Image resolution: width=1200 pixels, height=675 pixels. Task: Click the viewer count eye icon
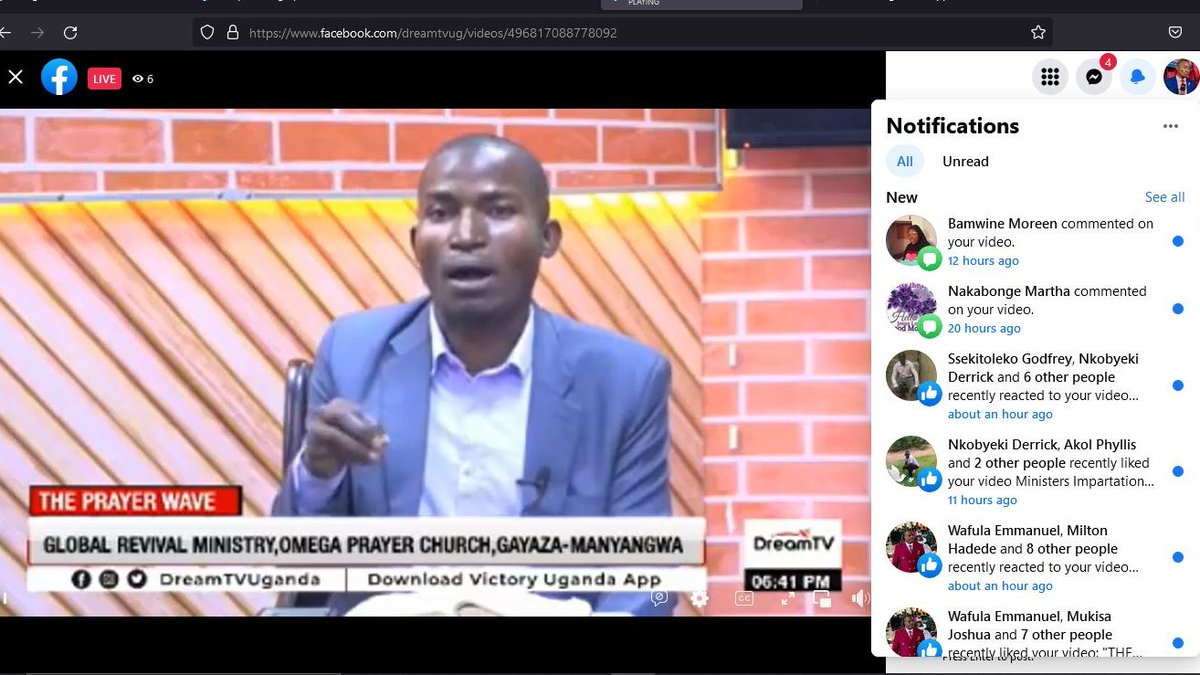(138, 79)
